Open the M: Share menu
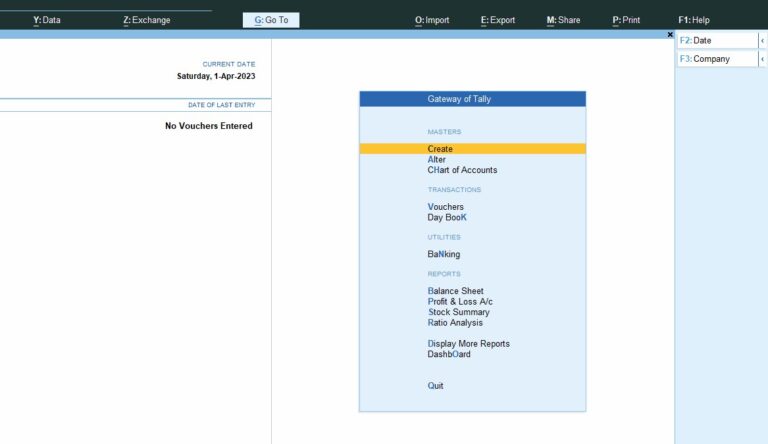This screenshot has width=768, height=444. click(x=563, y=20)
